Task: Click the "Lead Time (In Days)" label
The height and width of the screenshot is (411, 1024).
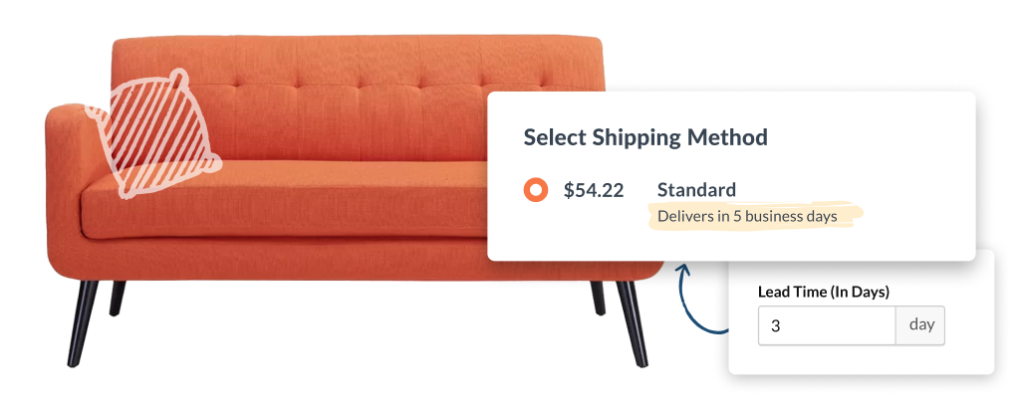Action: pyautogui.click(x=824, y=292)
